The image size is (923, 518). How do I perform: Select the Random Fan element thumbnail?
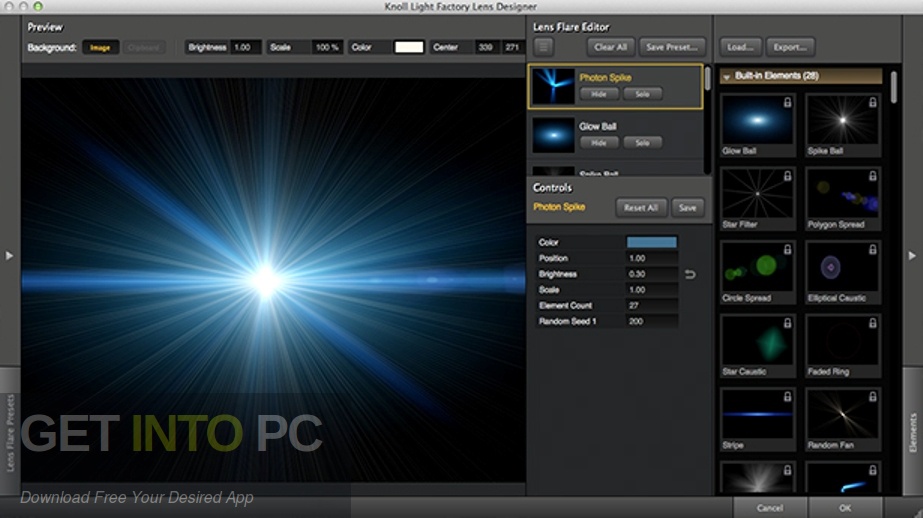pos(842,414)
